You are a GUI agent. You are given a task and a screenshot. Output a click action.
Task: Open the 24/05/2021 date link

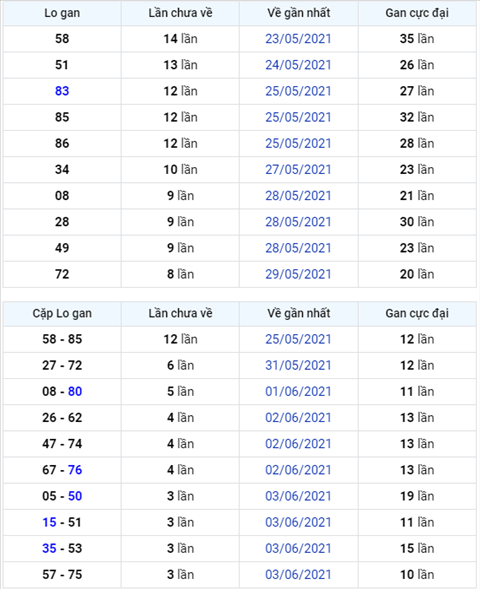[x=298, y=65]
